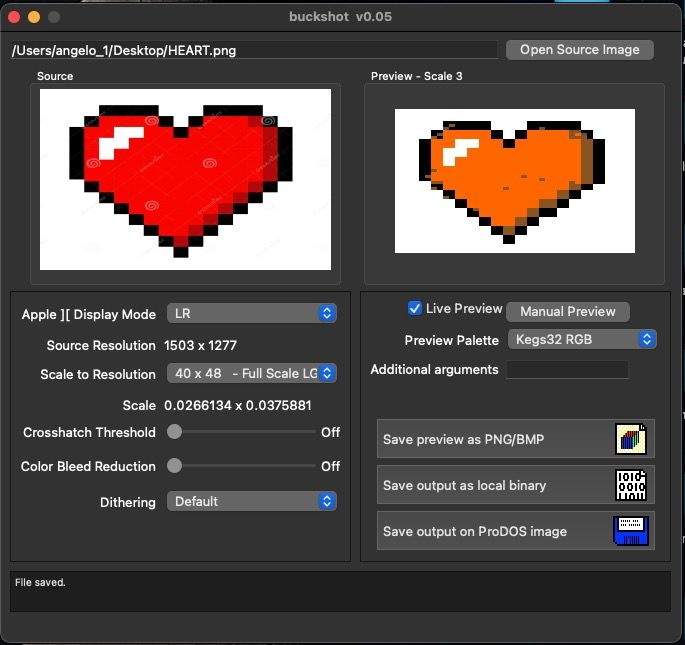The width and height of the screenshot is (685, 645).
Task: Click Save output as local binary text
Action: coord(464,485)
